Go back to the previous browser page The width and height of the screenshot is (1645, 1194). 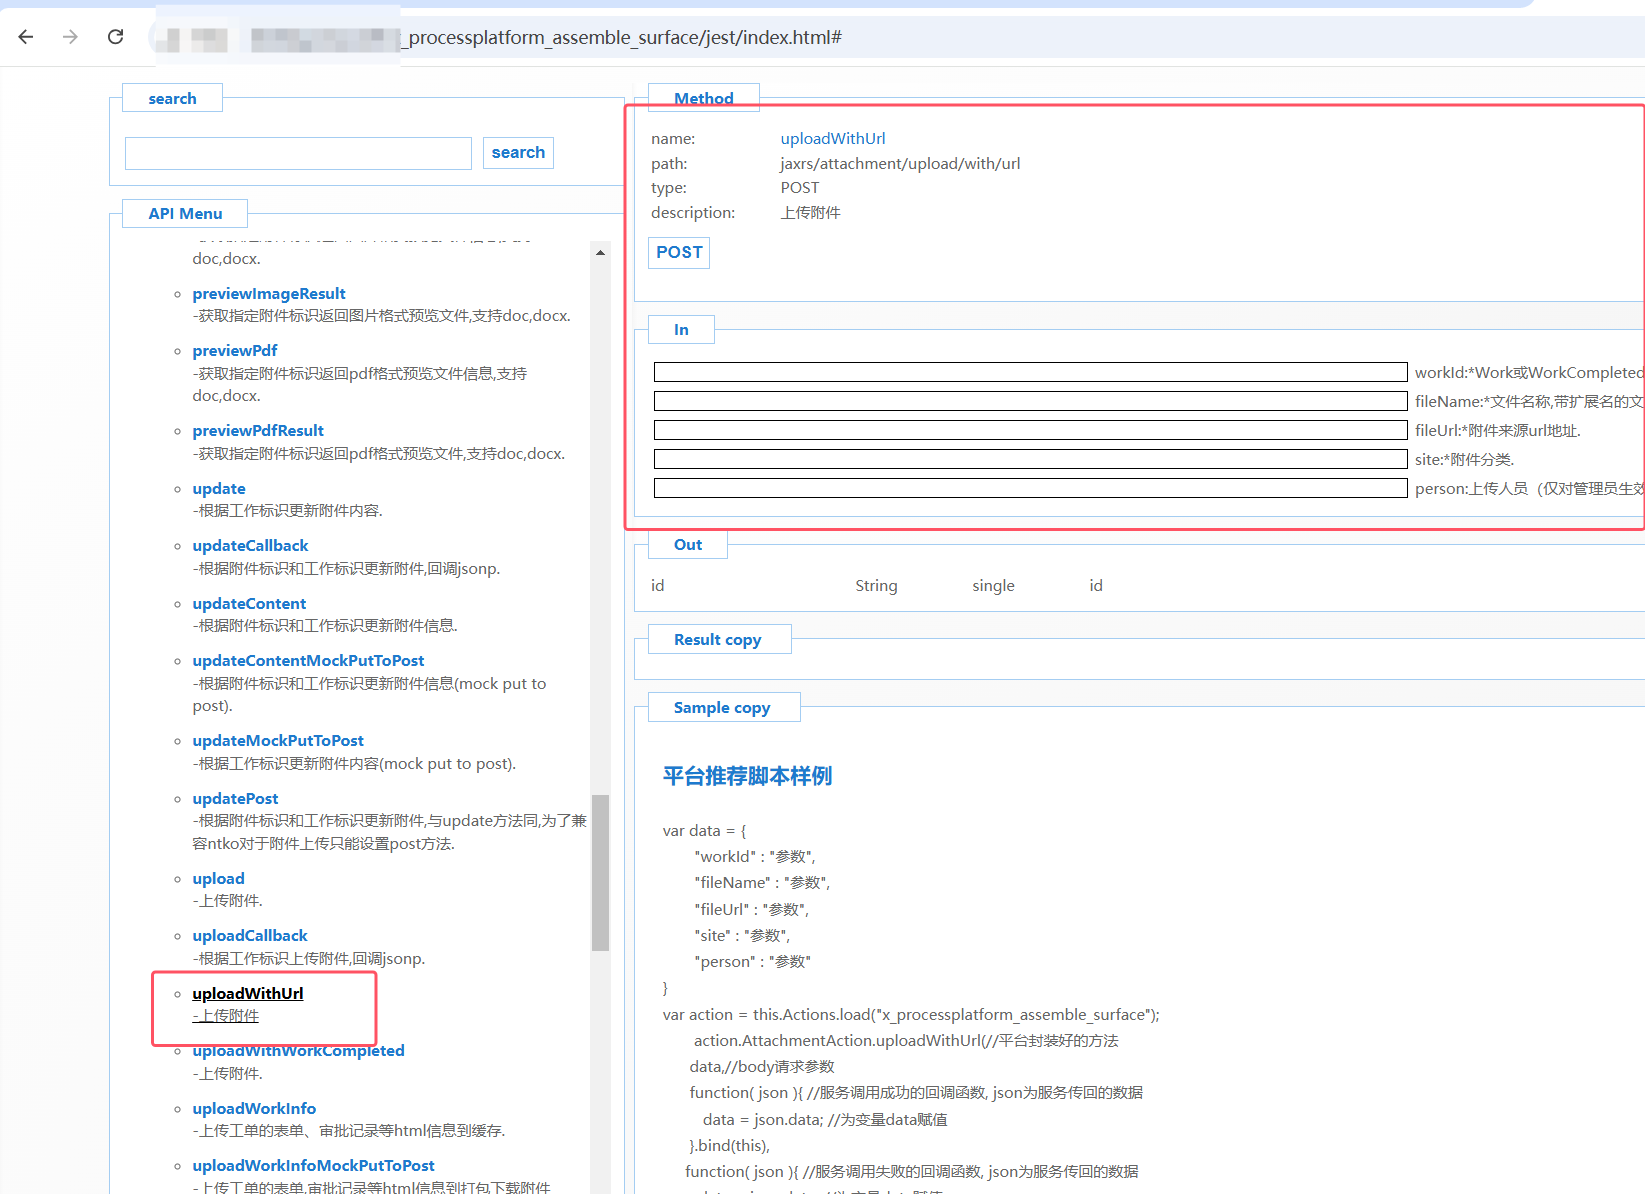pyautogui.click(x=26, y=37)
